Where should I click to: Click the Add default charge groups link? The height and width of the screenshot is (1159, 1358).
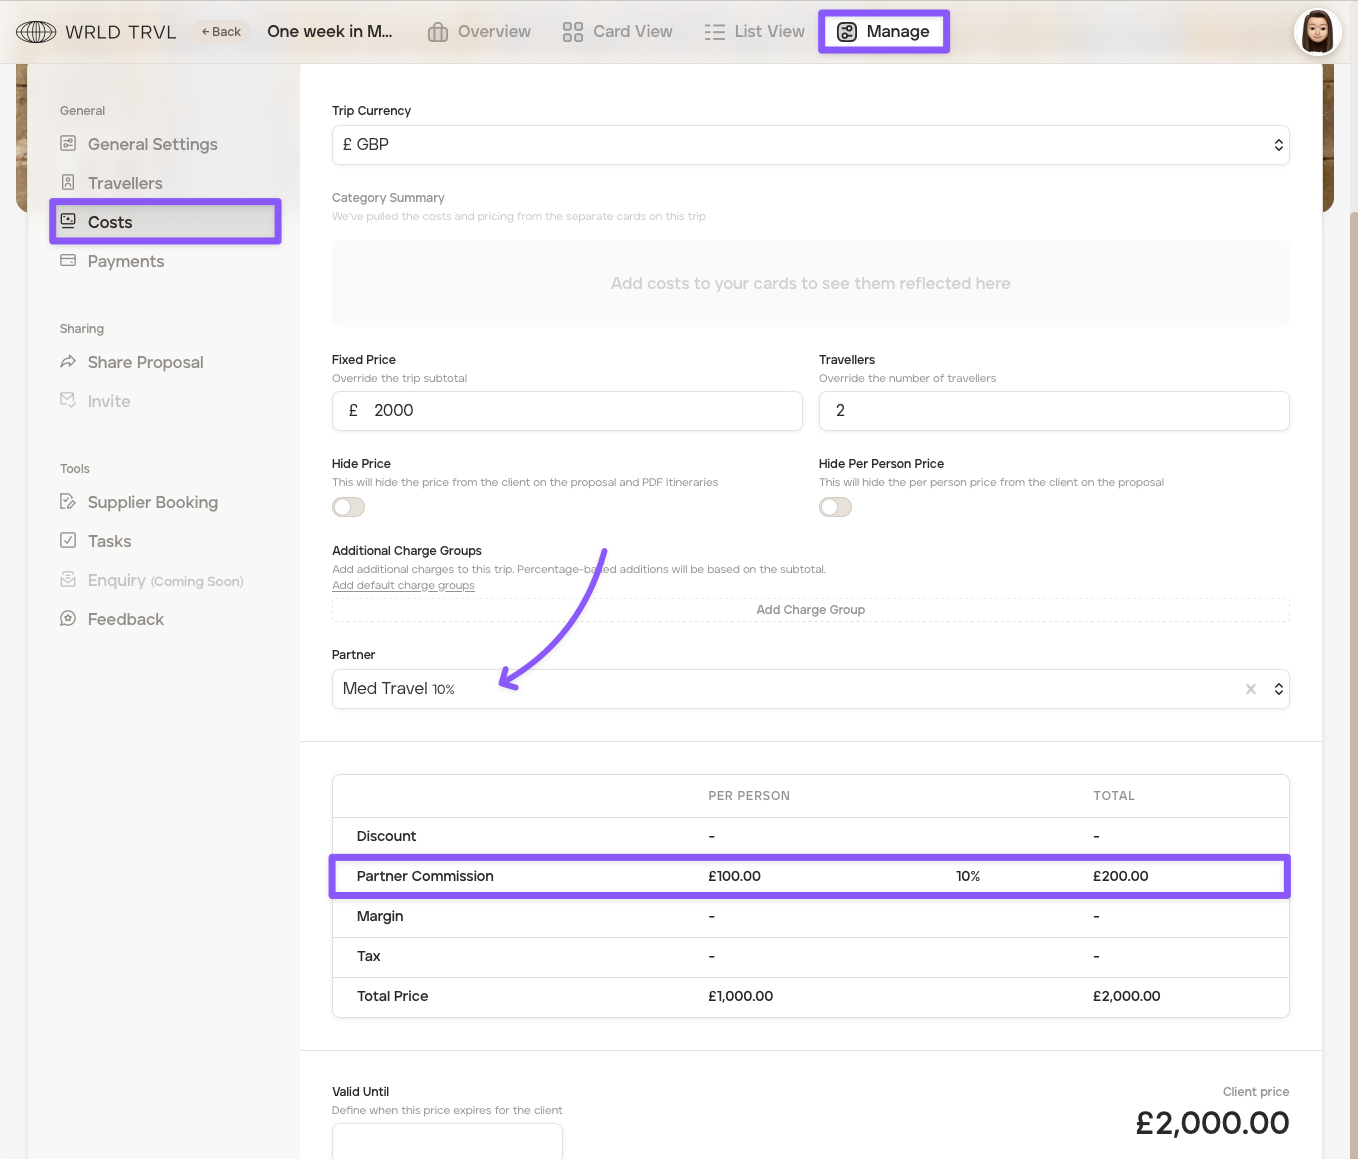click(x=403, y=586)
